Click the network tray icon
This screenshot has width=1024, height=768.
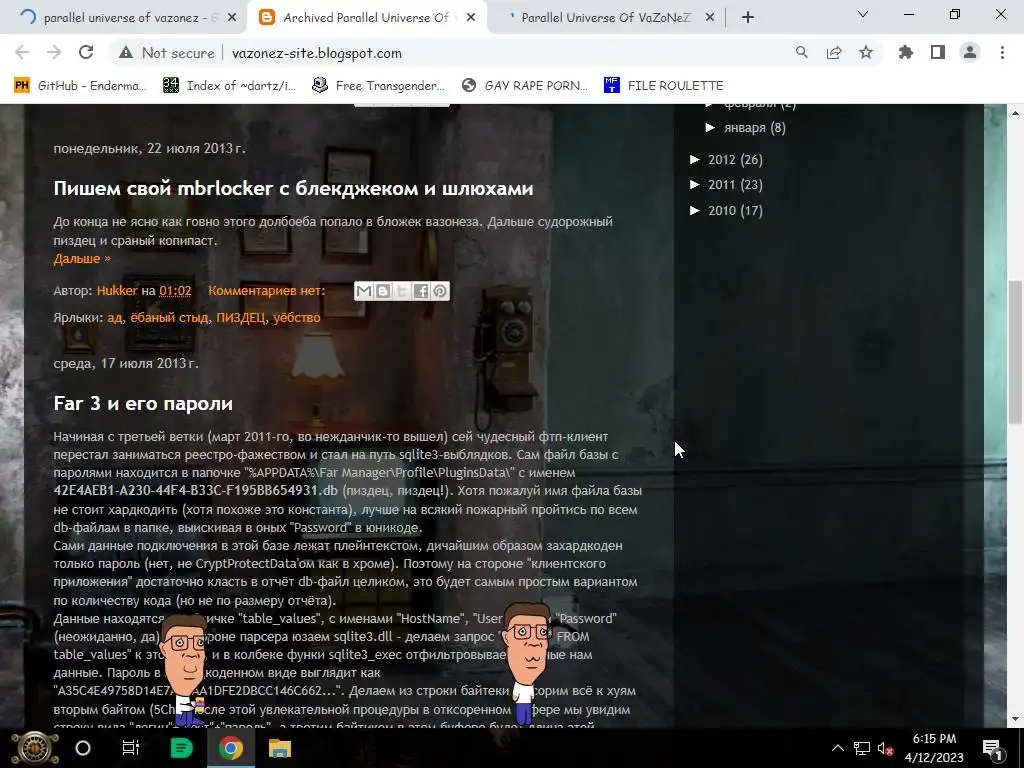click(x=861, y=748)
